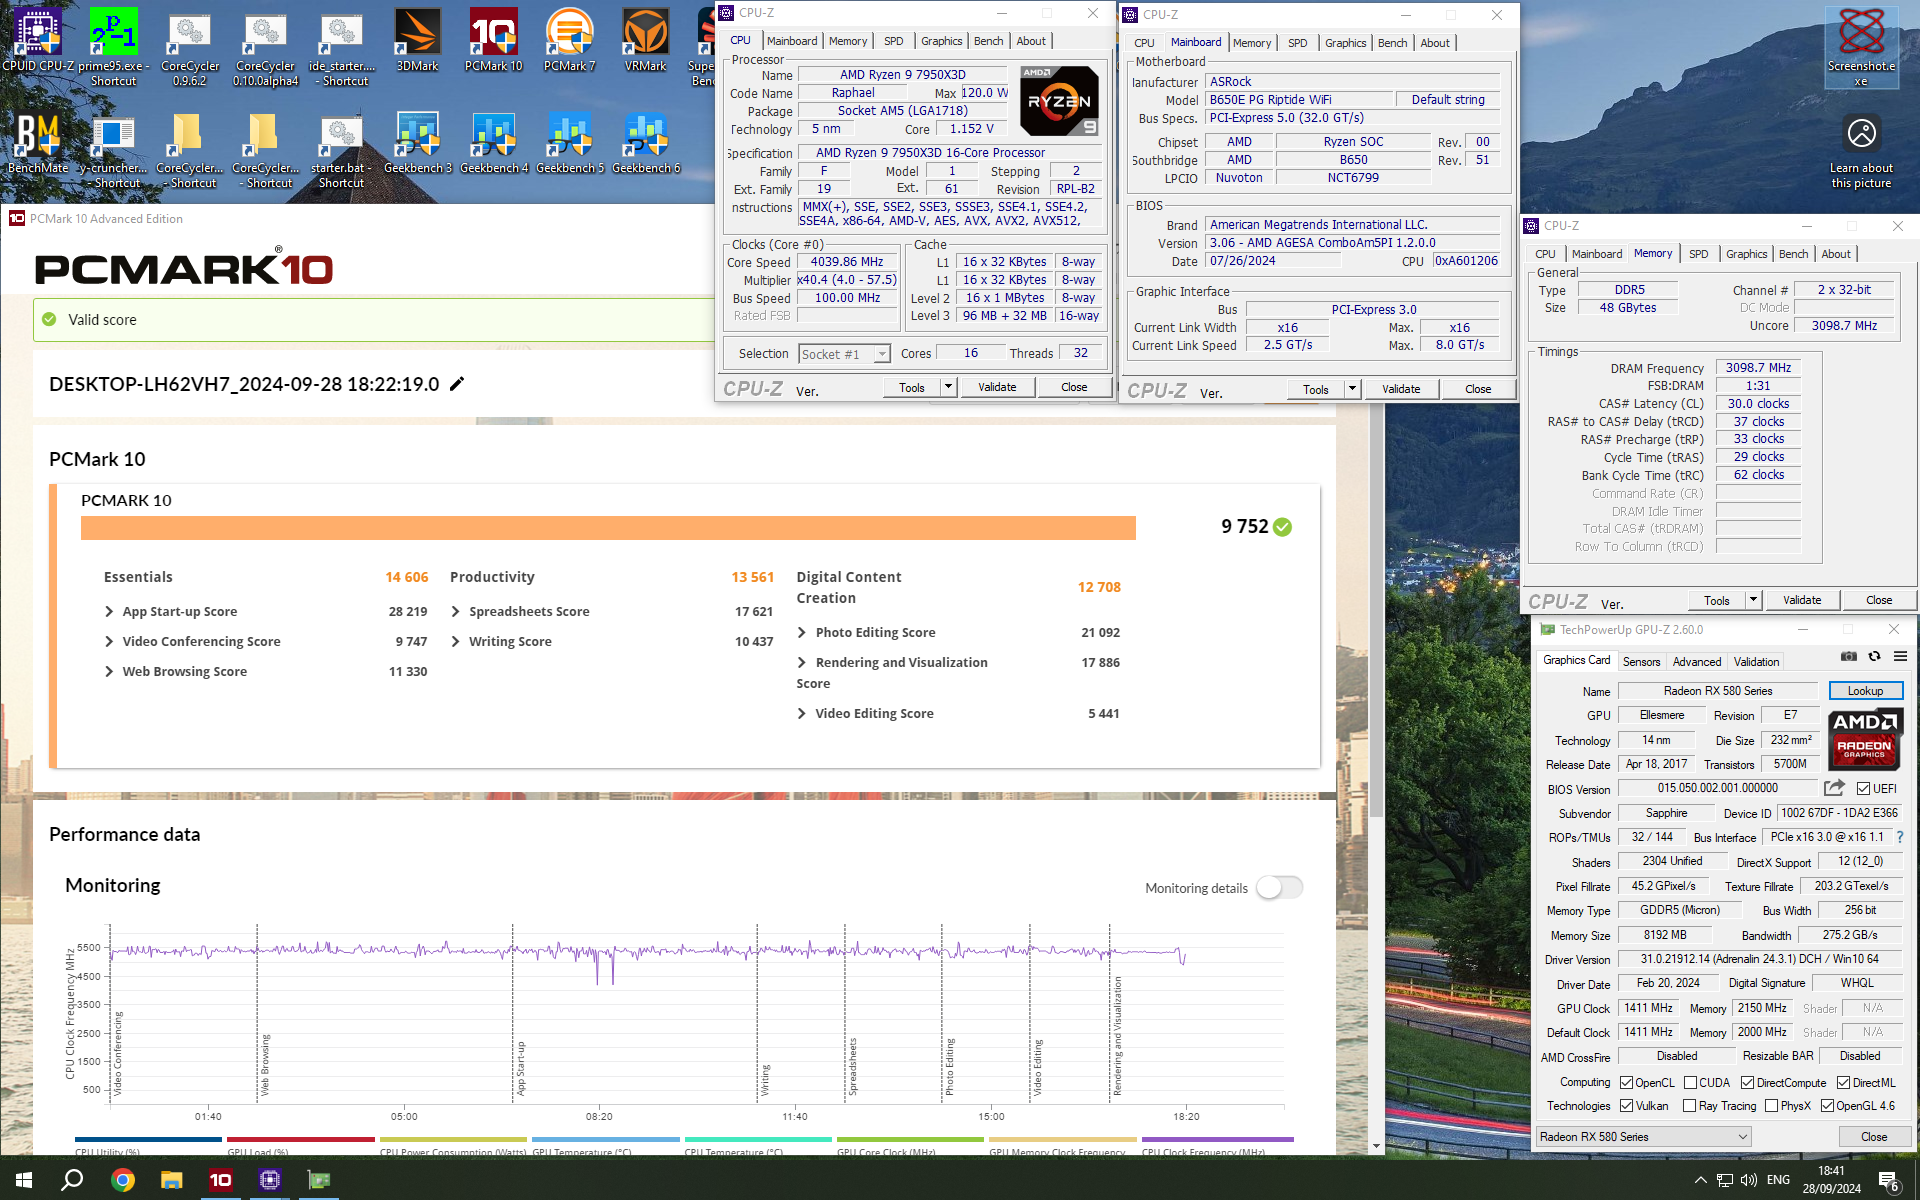The image size is (1920, 1200).
Task: Toggle OpenCL checkbox
Action: click(x=1627, y=1083)
